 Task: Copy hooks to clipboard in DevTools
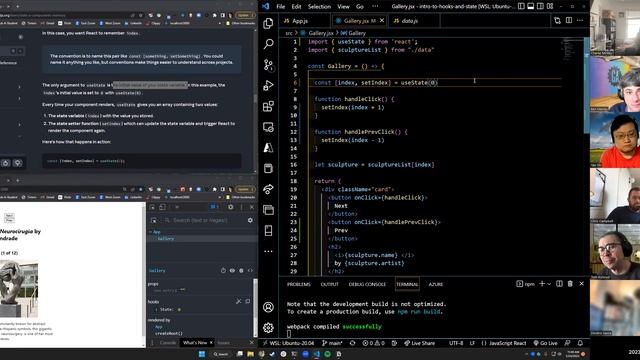tap(248, 301)
